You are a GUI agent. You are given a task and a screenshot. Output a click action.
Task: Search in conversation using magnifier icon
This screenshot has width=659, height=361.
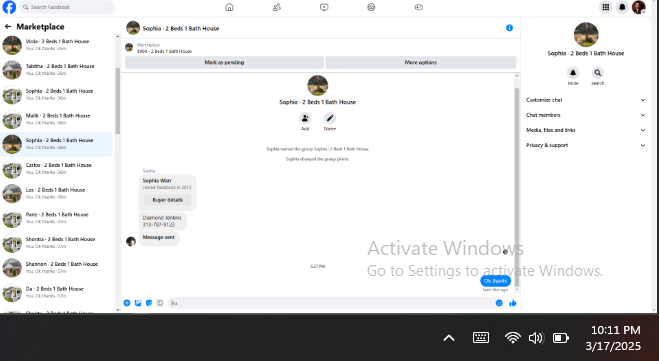pos(598,73)
